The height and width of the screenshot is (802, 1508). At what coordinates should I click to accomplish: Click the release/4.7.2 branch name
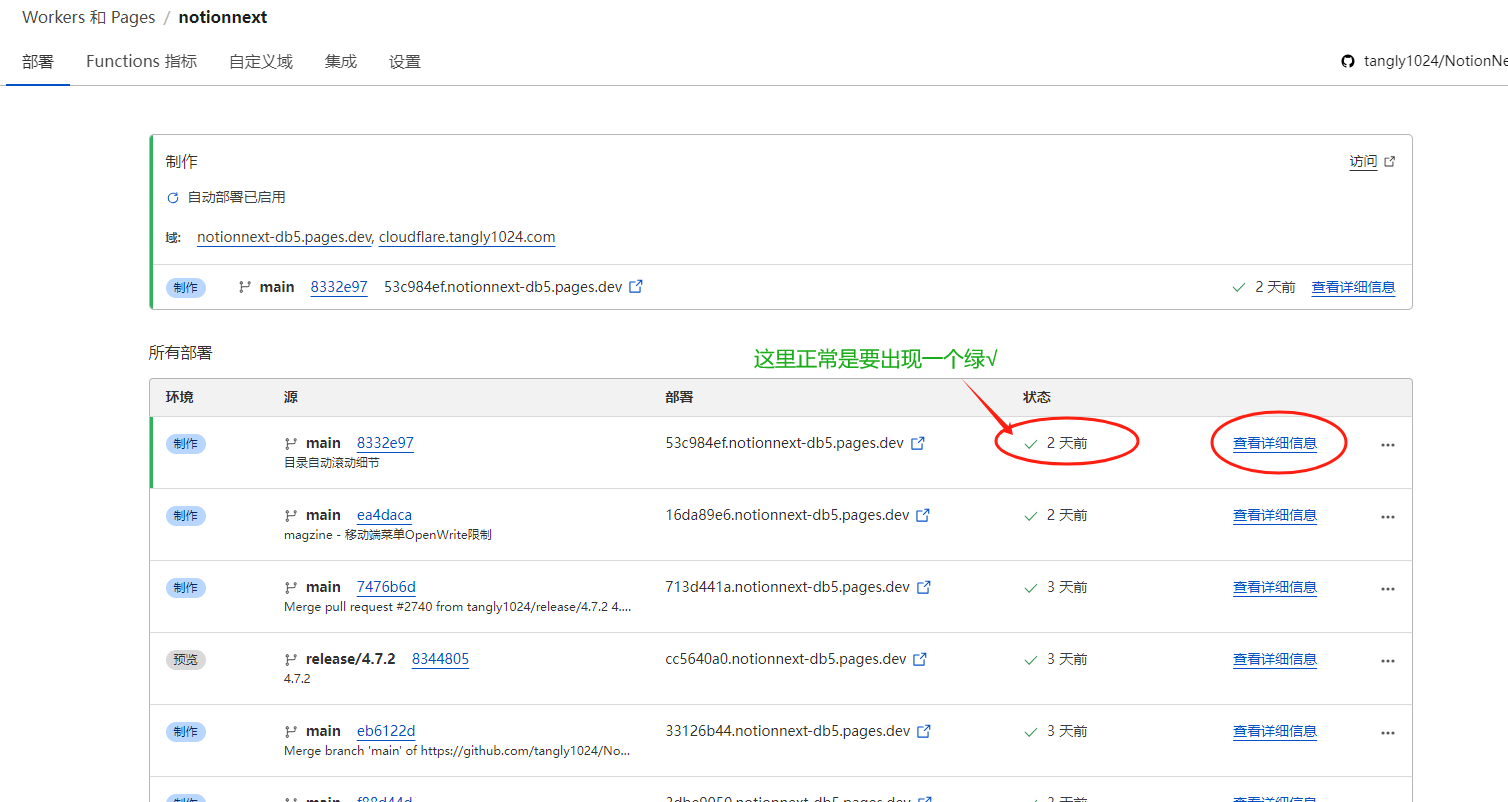pos(350,659)
